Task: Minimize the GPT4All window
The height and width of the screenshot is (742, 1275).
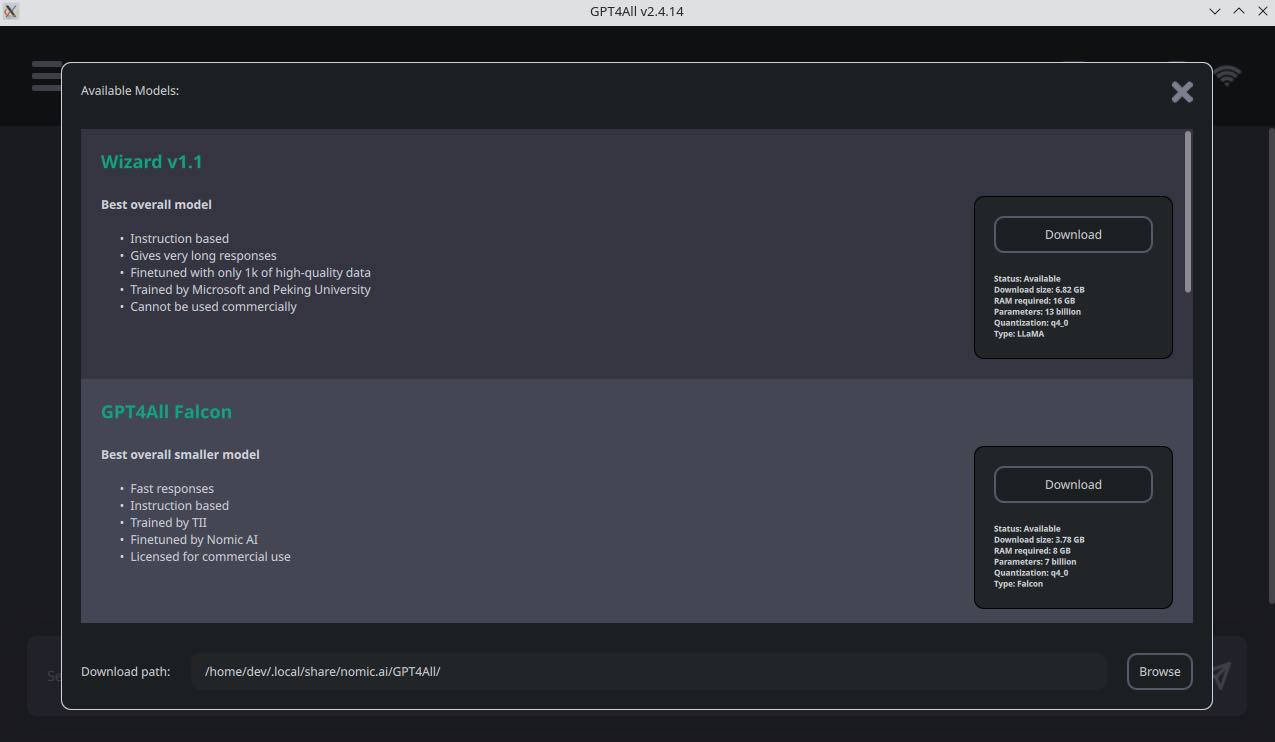Action: [1215, 11]
